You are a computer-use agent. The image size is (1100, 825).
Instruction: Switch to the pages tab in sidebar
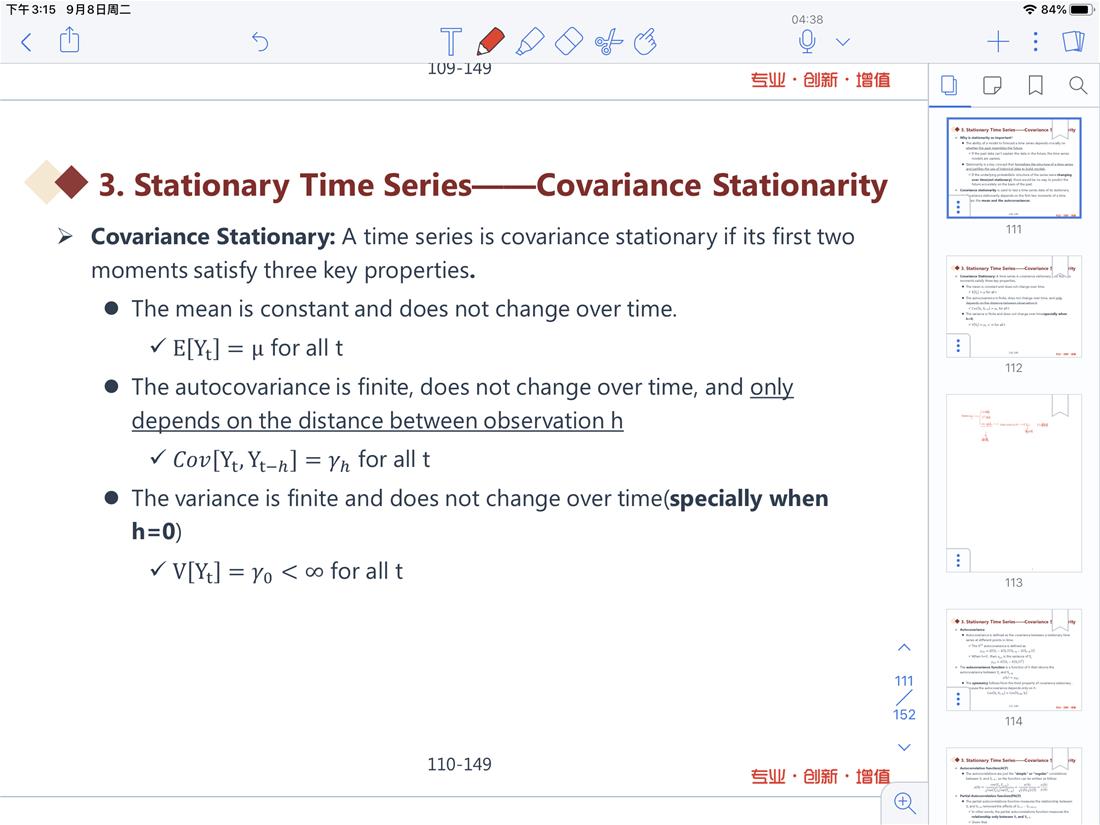click(x=948, y=86)
